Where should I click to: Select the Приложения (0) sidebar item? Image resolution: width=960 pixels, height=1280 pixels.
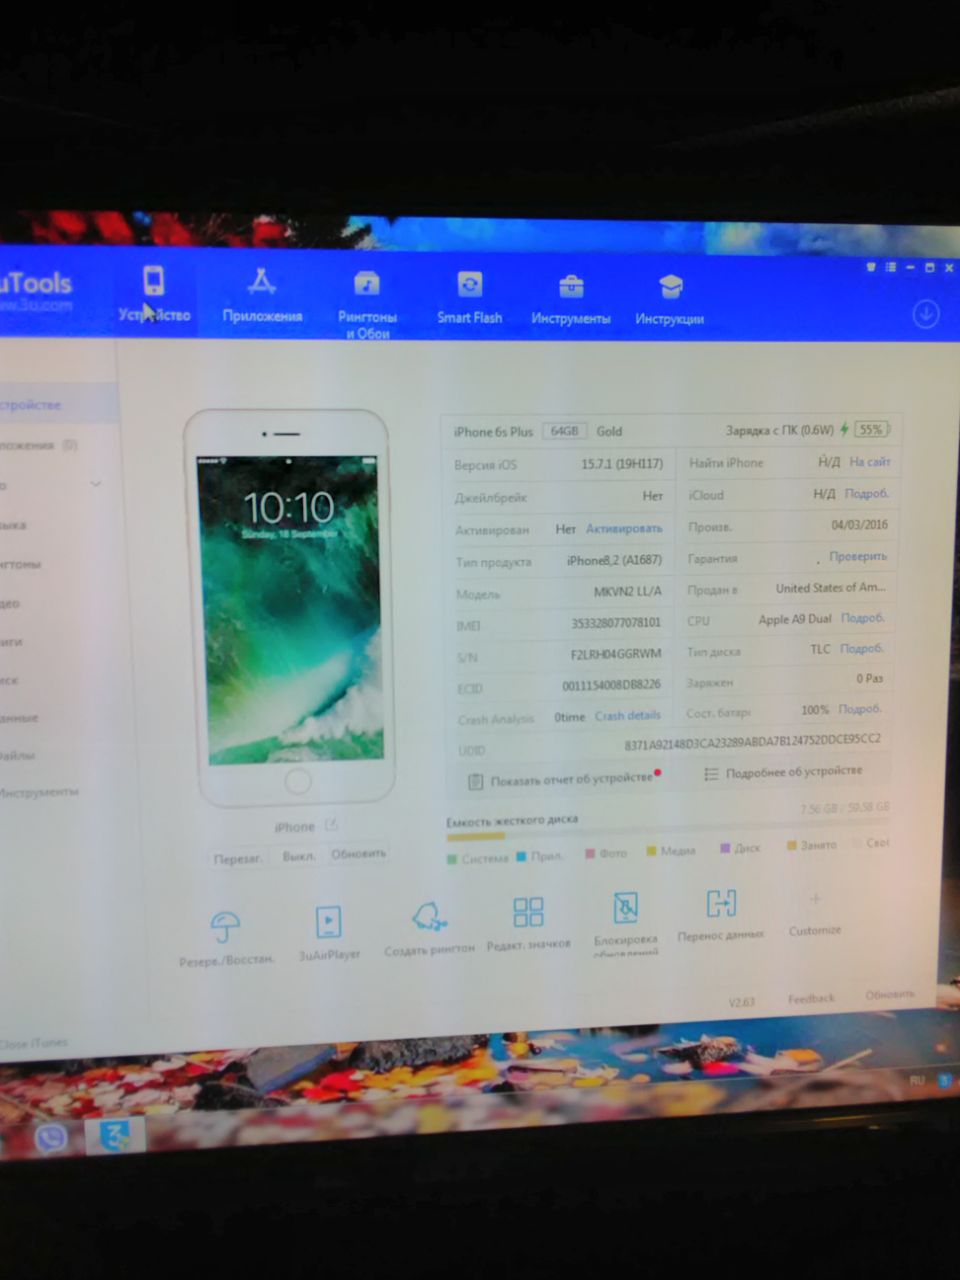(38, 445)
